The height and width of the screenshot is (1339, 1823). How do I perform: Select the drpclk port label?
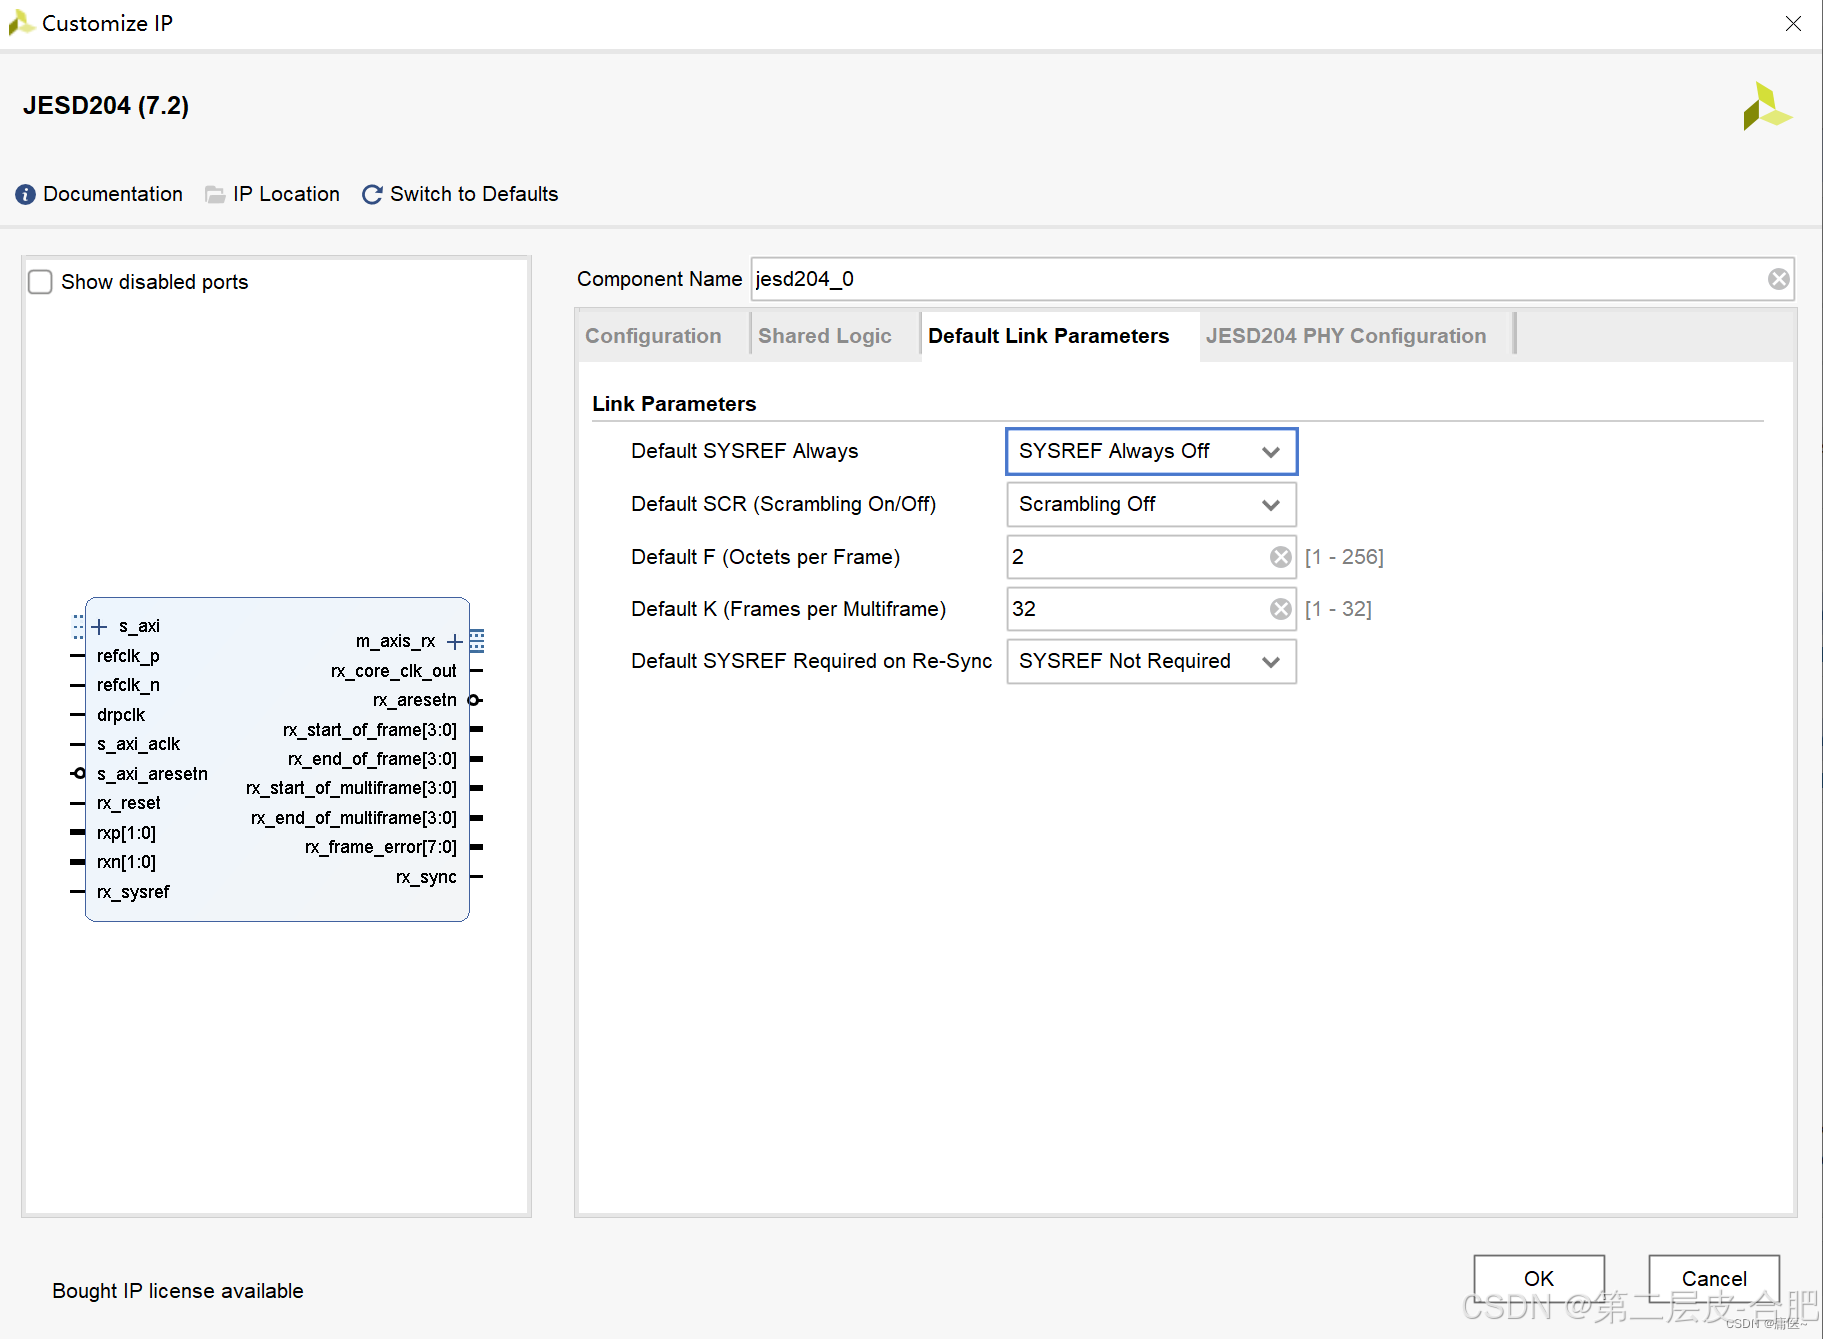[x=121, y=715]
